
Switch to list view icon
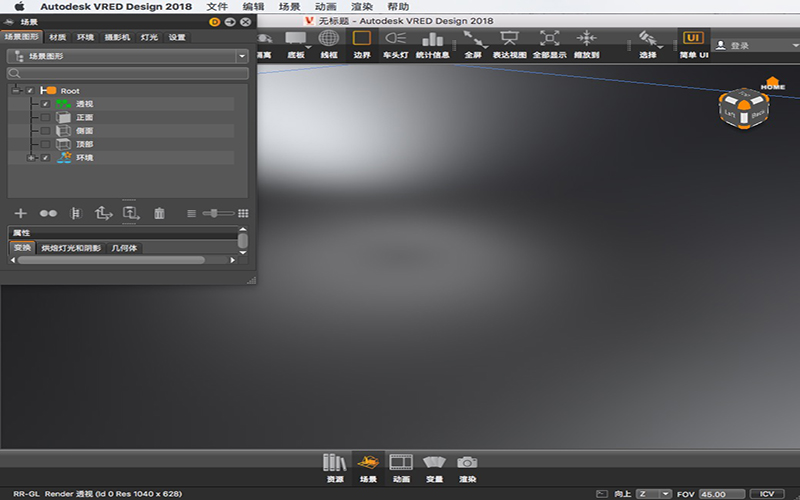[x=191, y=213]
